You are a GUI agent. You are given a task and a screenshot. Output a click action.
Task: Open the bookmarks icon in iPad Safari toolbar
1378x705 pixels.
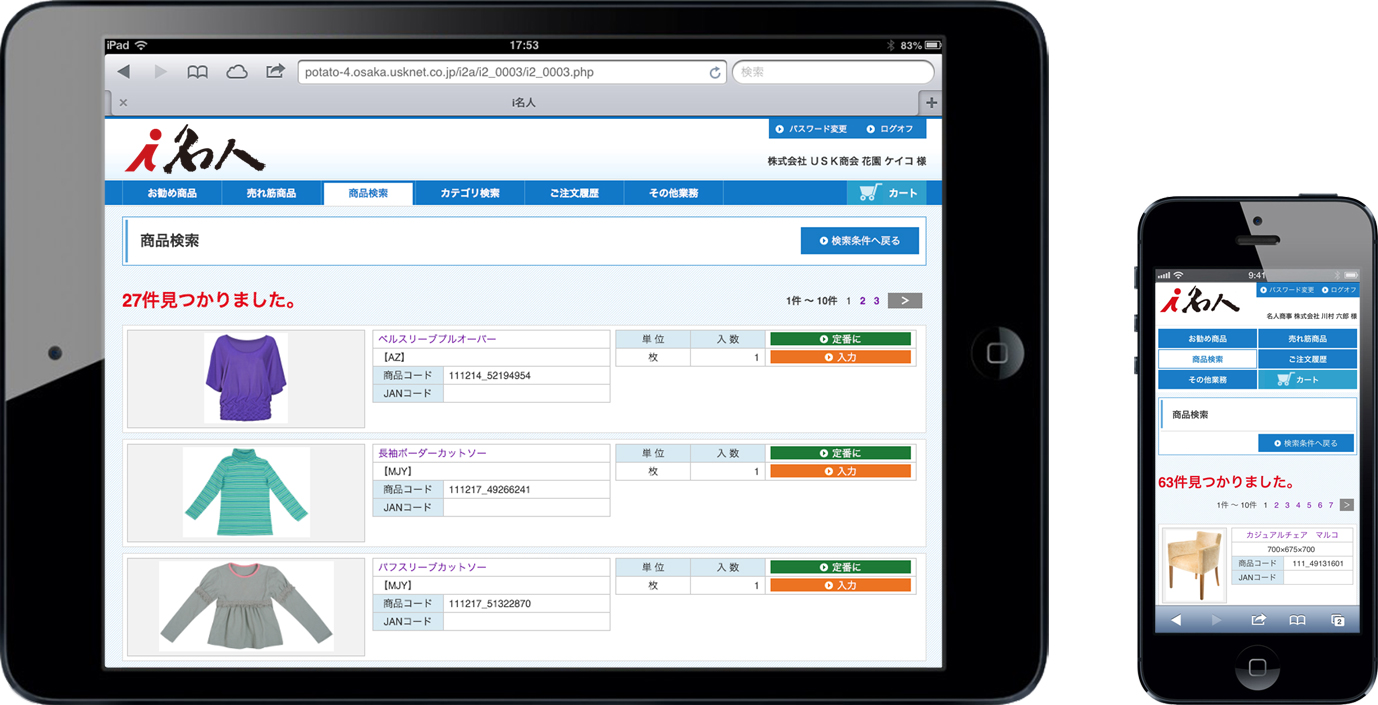198,72
